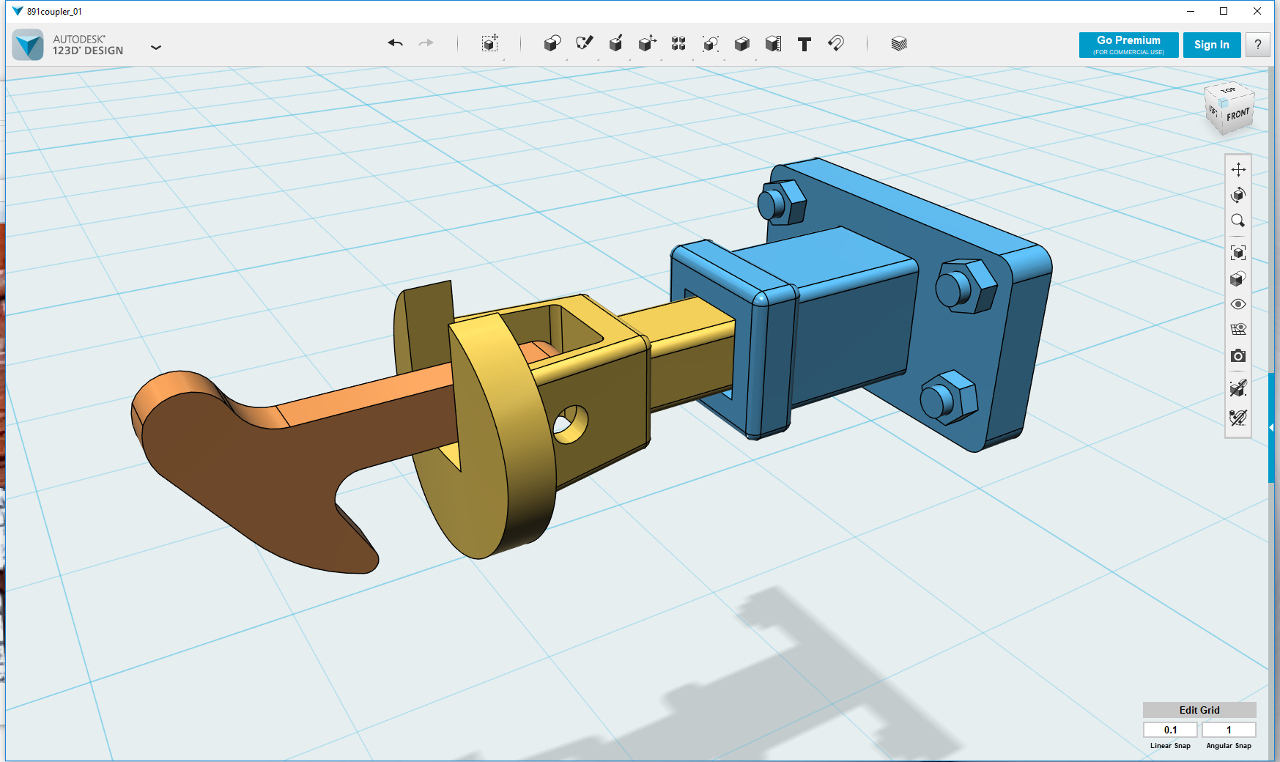Open the Pattern tool menu
Viewport: 1280px width, 762px height.
678,44
